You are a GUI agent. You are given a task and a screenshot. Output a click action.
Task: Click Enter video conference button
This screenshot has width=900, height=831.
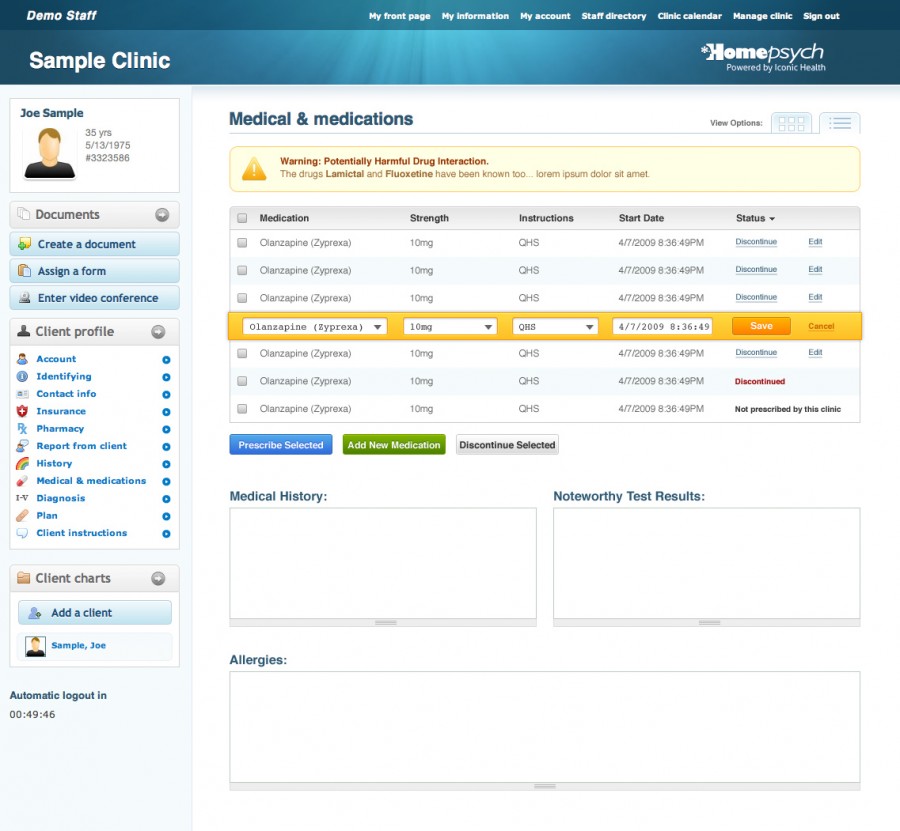pyautogui.click(x=95, y=298)
